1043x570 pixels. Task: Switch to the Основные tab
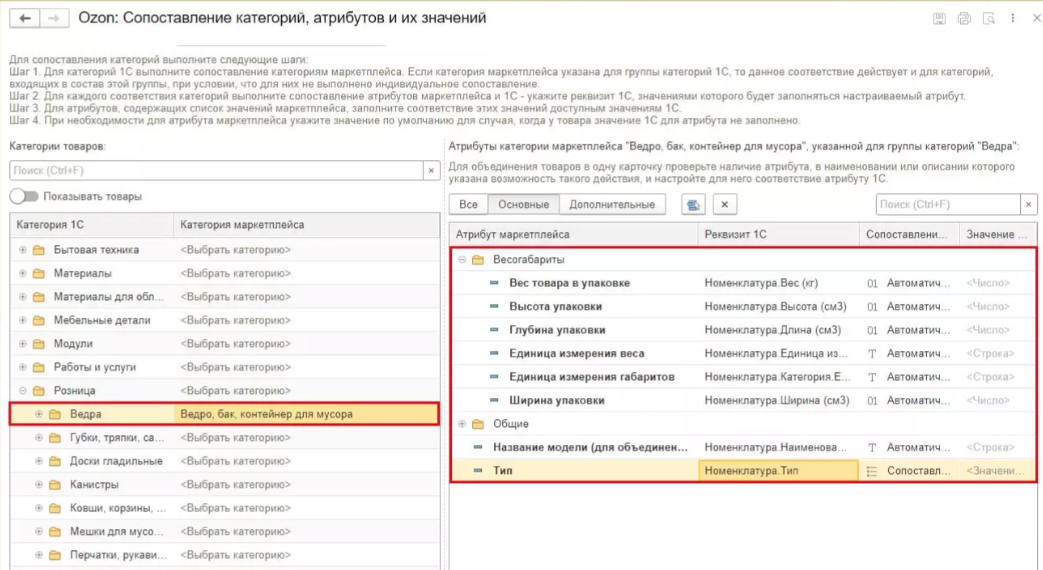point(523,205)
